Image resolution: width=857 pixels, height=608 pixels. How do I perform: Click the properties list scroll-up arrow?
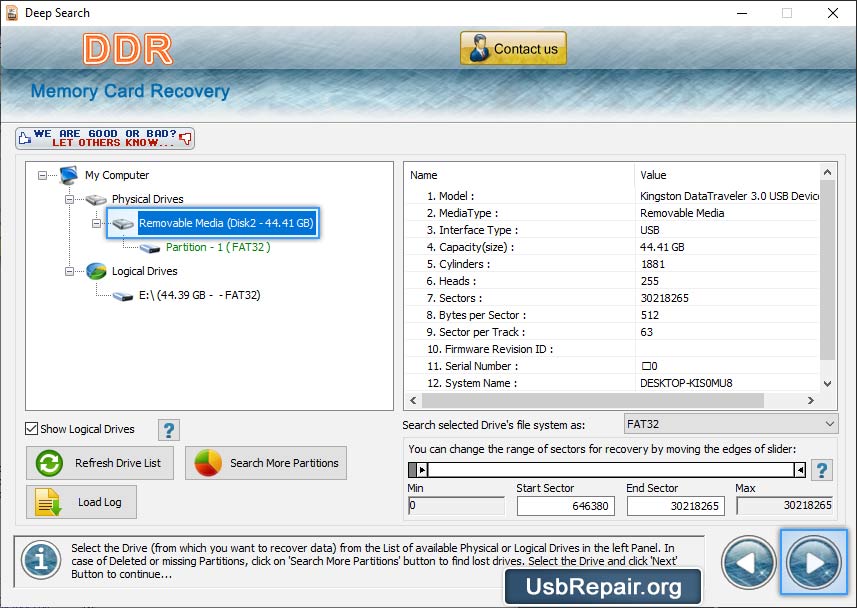pos(827,173)
